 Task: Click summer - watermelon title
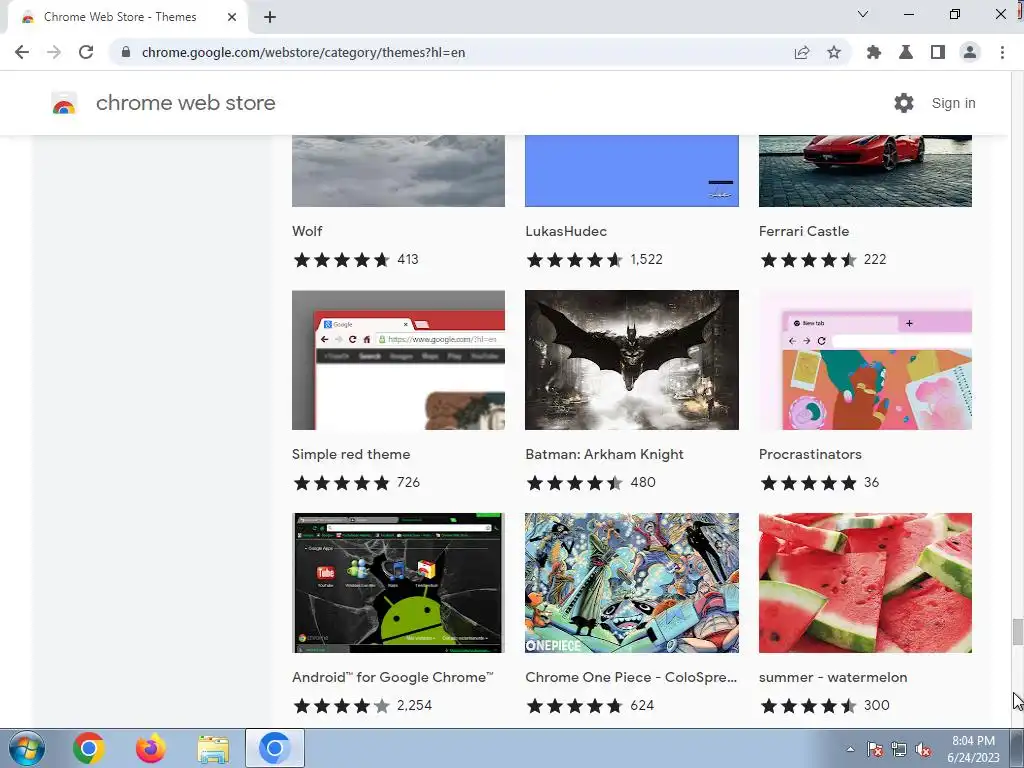click(x=833, y=677)
